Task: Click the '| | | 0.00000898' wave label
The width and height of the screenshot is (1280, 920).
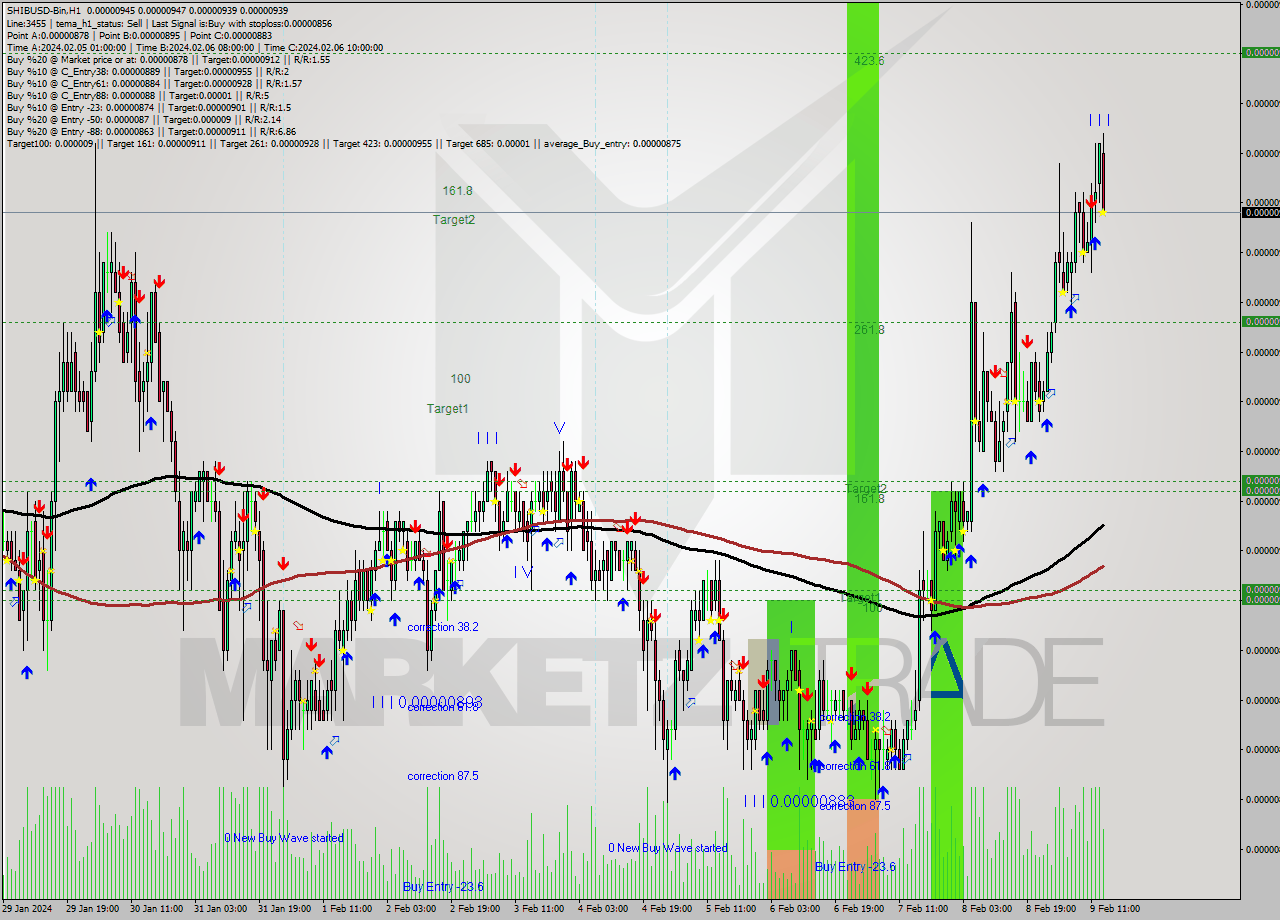Action: (x=427, y=702)
